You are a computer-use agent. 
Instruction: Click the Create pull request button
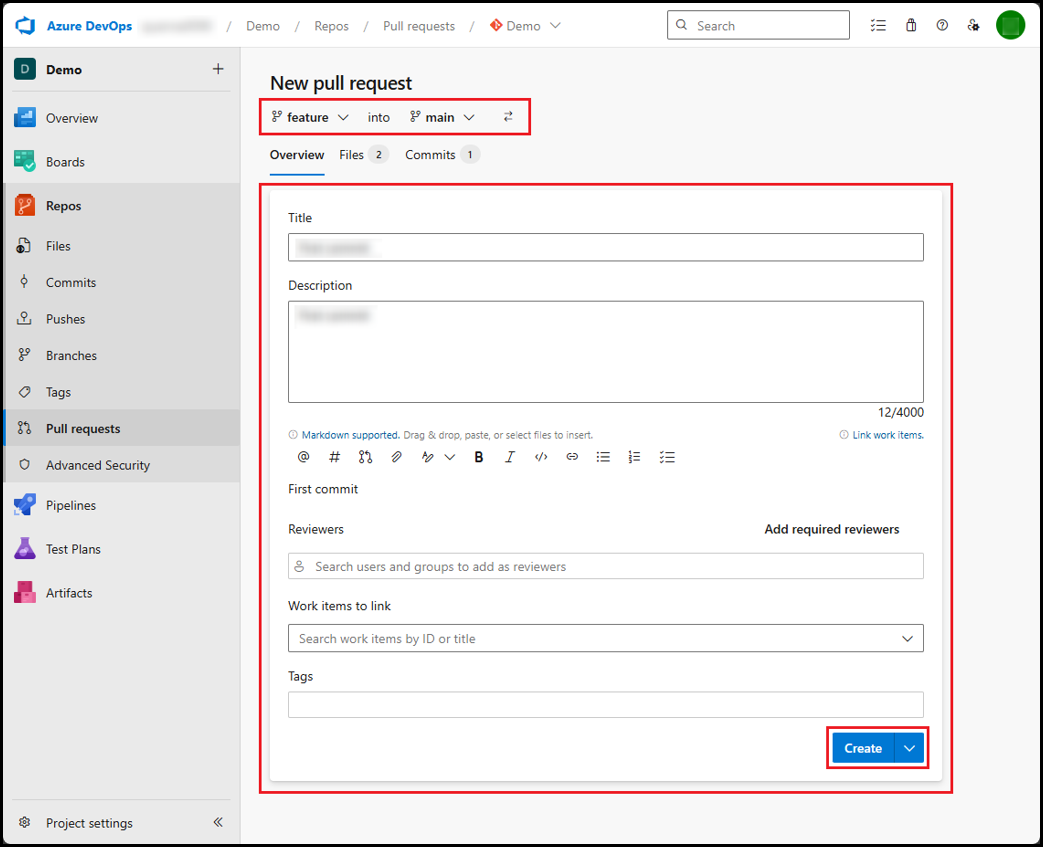pyautogui.click(x=862, y=748)
